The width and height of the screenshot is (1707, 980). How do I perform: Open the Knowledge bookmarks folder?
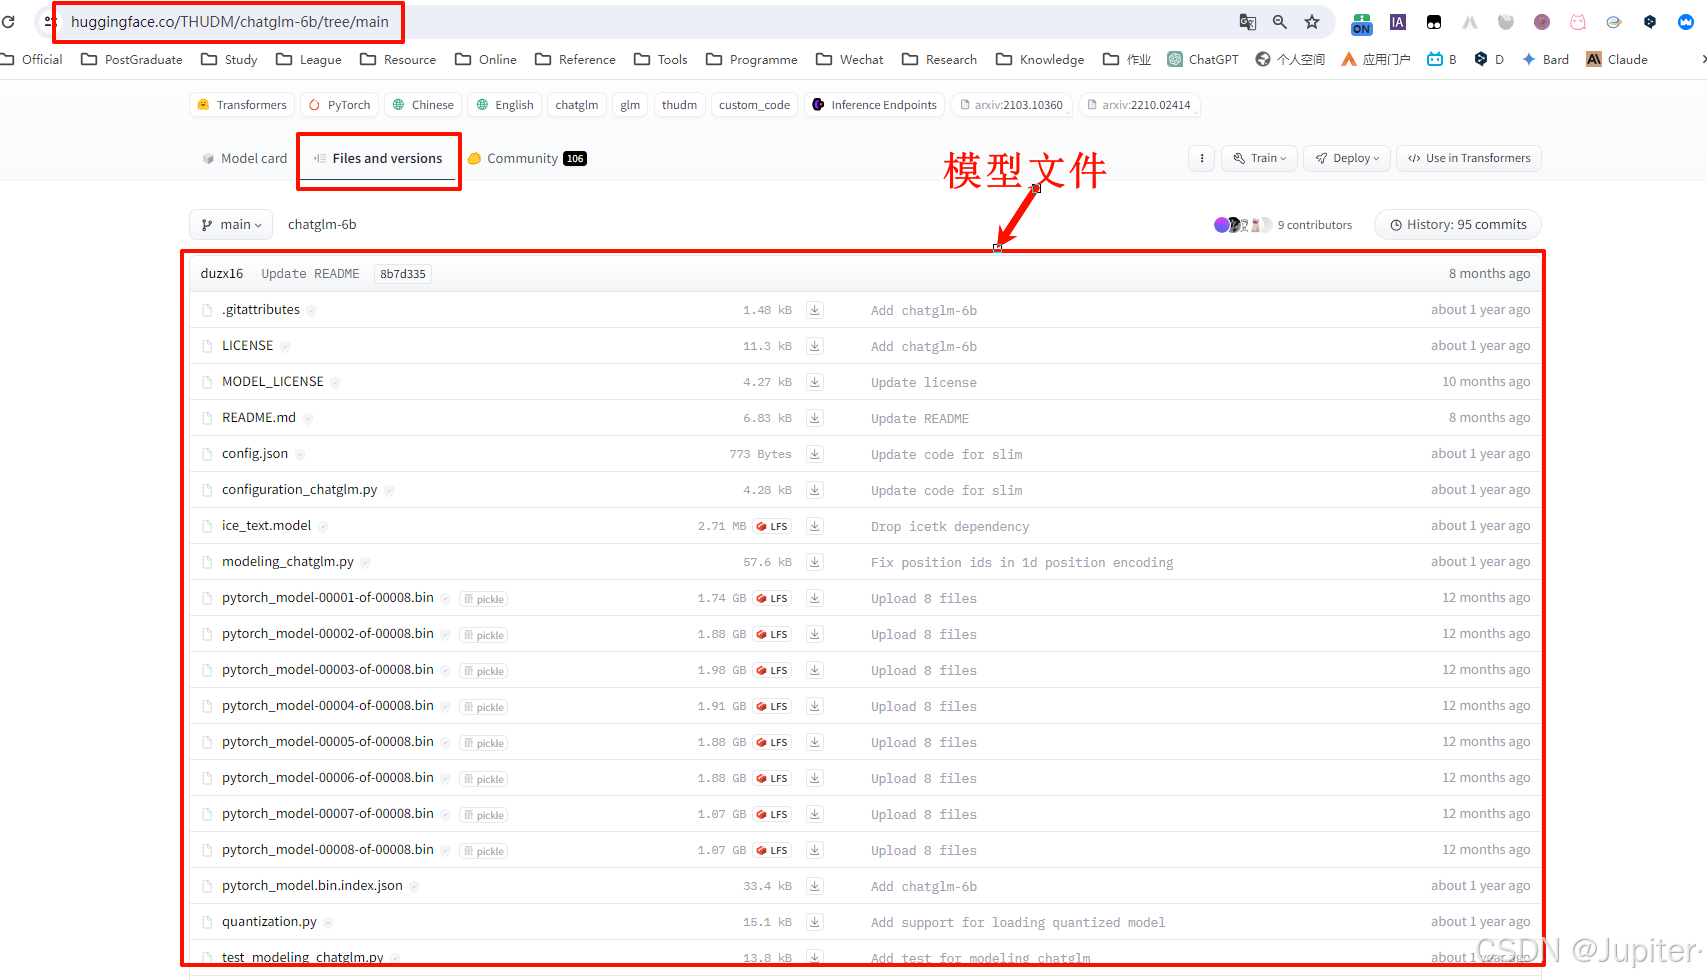[x=1040, y=60]
